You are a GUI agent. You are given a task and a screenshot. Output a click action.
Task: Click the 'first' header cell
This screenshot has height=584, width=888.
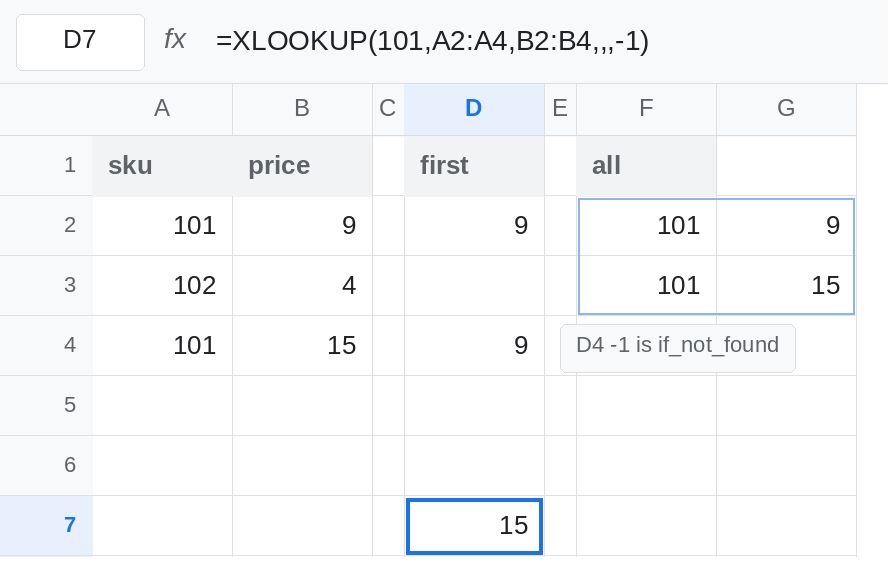[x=474, y=165]
